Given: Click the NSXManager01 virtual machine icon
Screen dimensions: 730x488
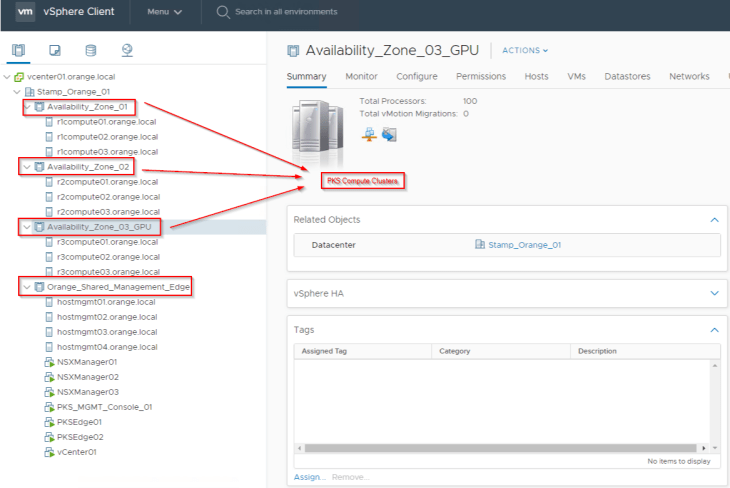Looking at the screenshot, I should click(49, 362).
